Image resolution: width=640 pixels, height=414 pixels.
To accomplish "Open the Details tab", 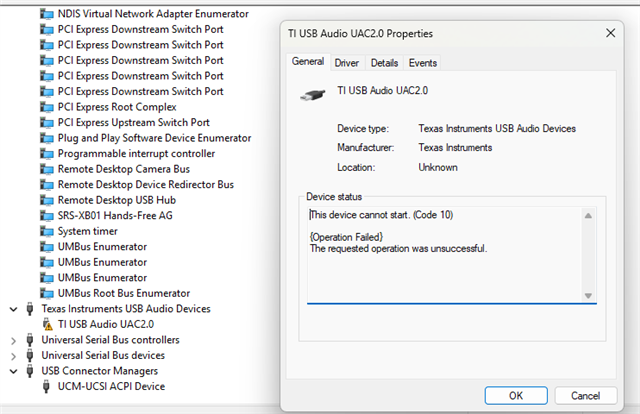I will (384, 63).
